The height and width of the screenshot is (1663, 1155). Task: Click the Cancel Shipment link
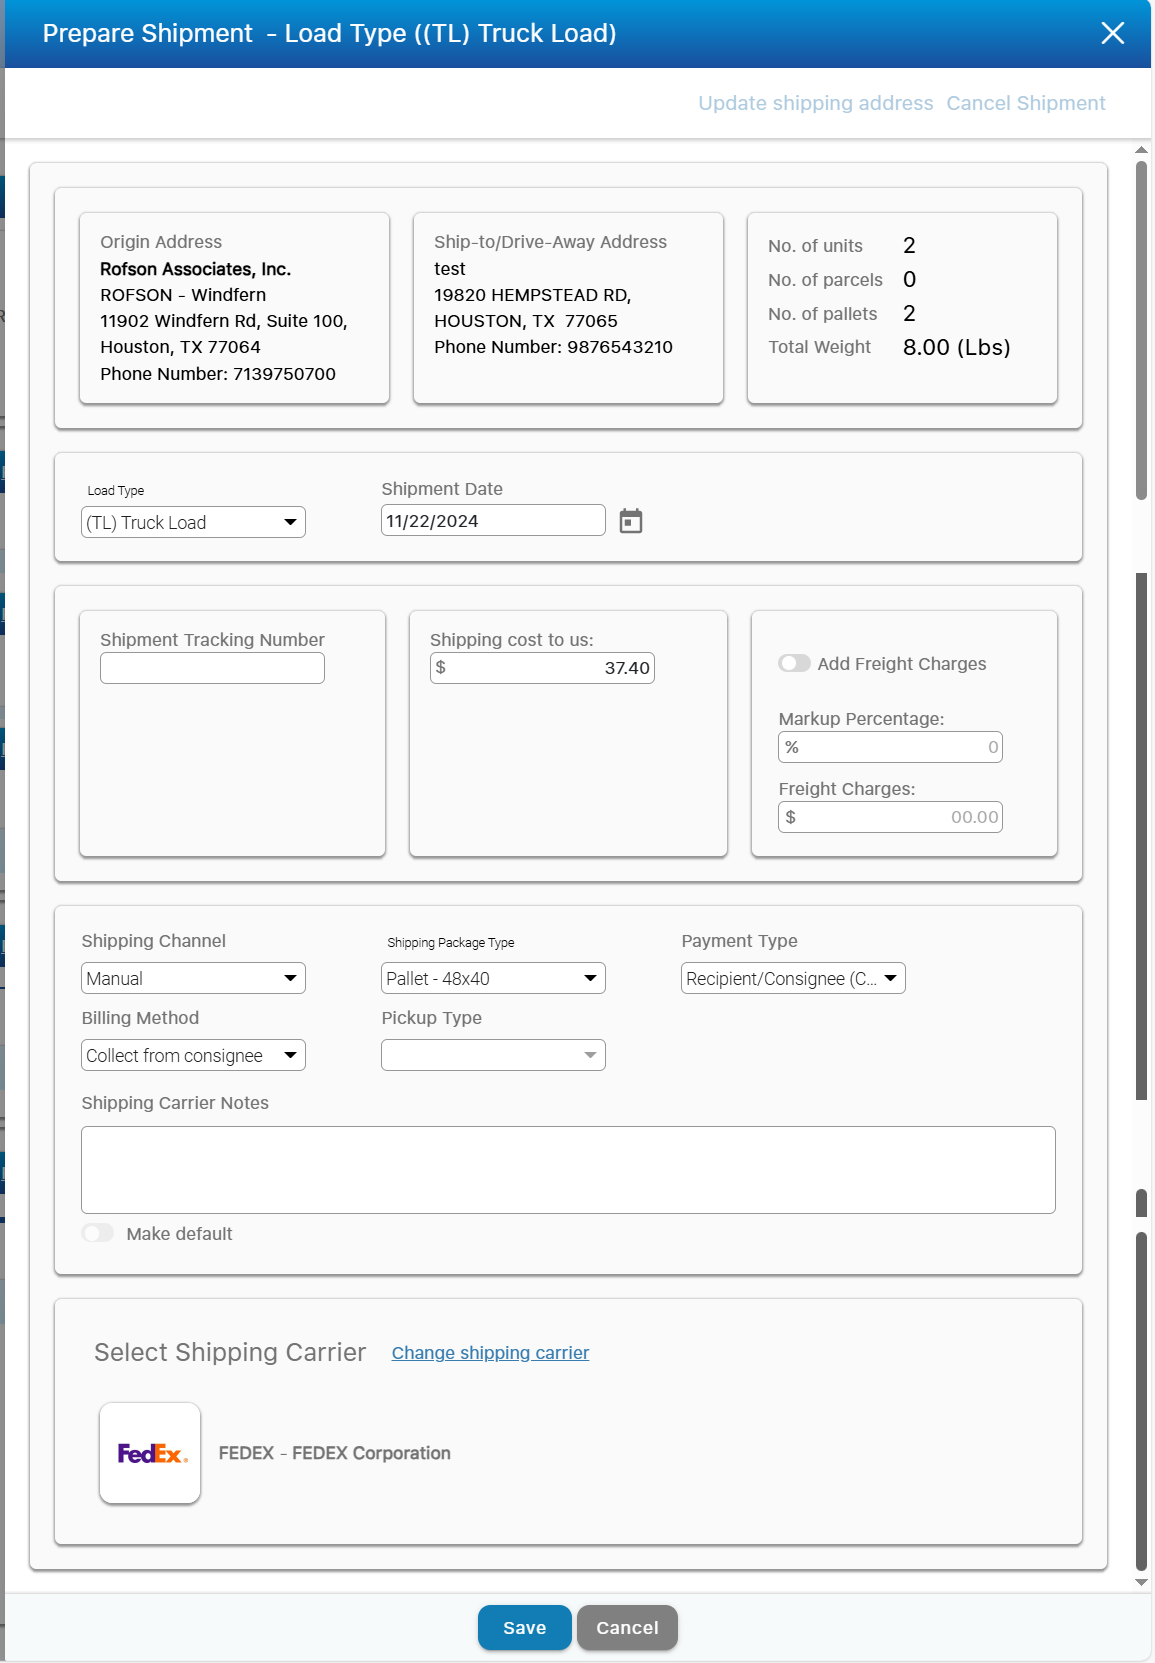click(x=1025, y=103)
